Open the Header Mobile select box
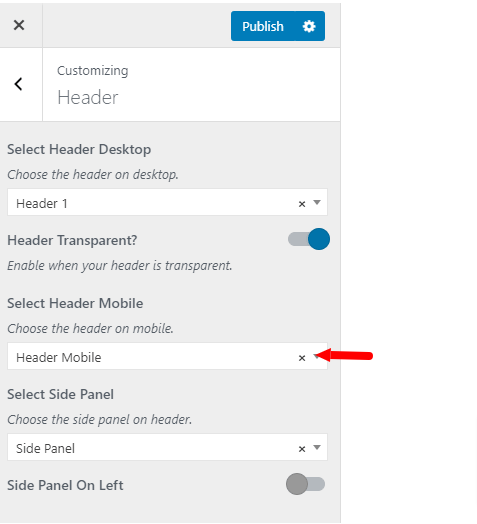Image resolution: width=477 pixels, height=524 pixels. point(167,356)
